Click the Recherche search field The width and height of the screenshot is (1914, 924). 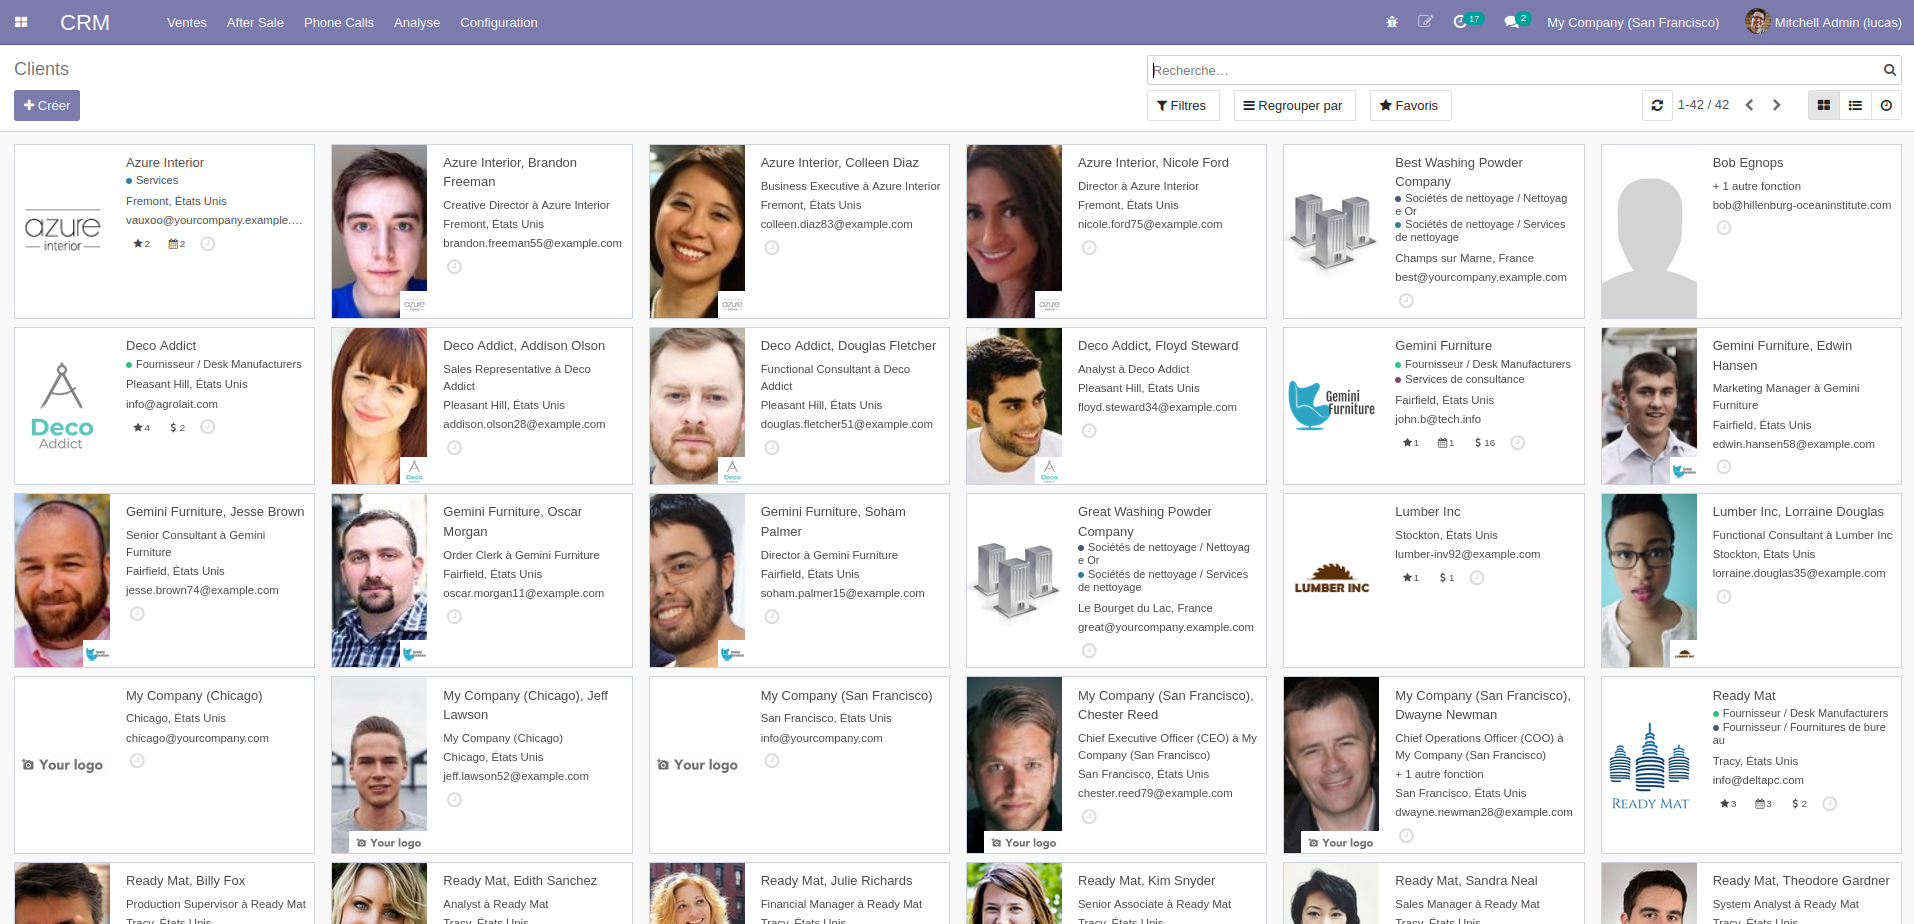click(1514, 70)
